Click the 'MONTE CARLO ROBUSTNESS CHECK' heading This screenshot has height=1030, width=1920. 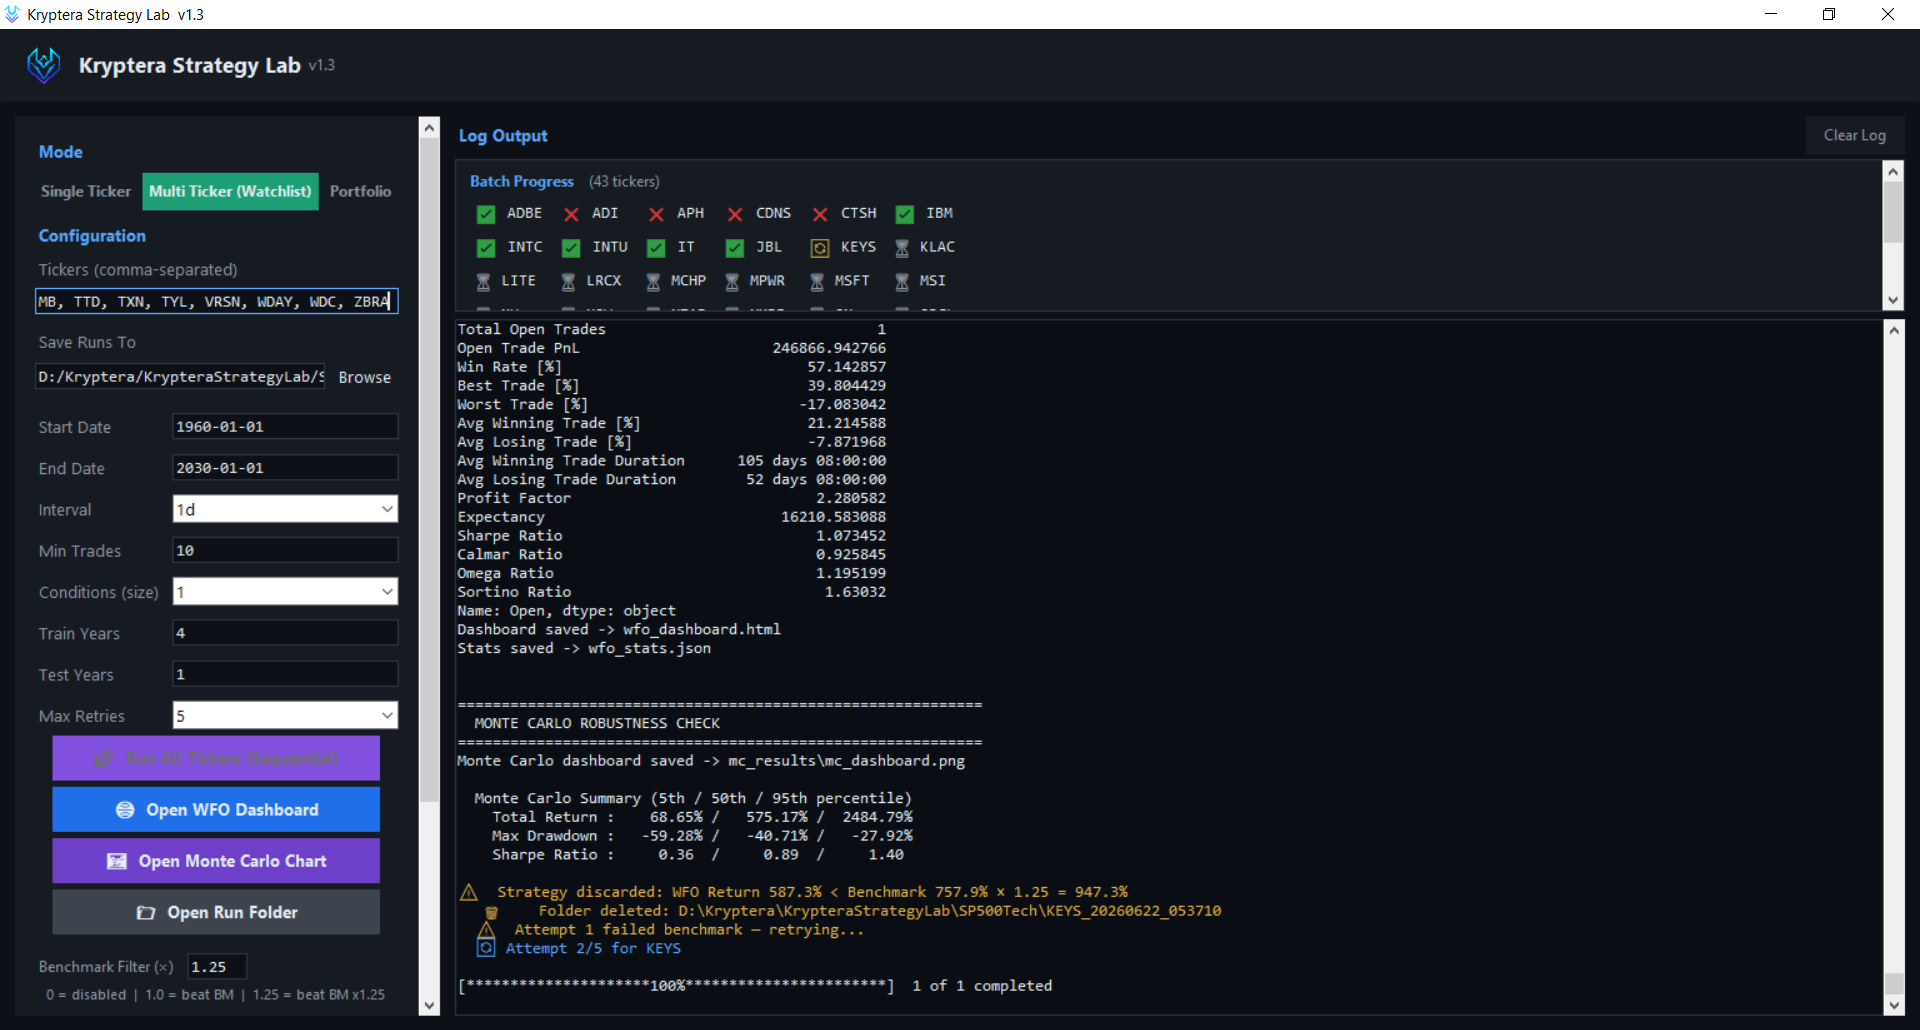pos(597,723)
